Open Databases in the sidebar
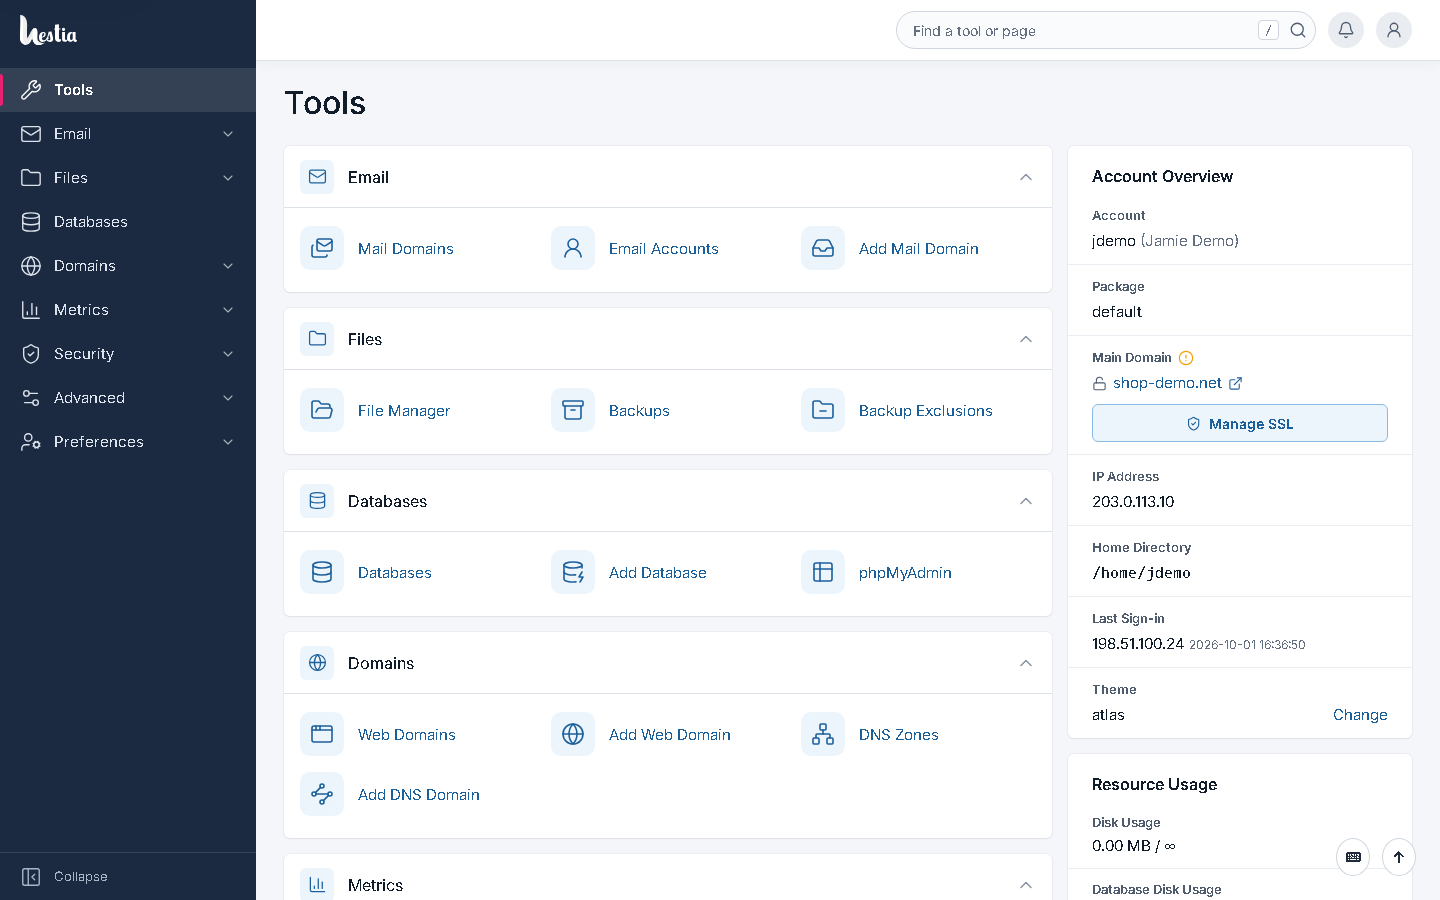This screenshot has width=1440, height=900. click(128, 222)
